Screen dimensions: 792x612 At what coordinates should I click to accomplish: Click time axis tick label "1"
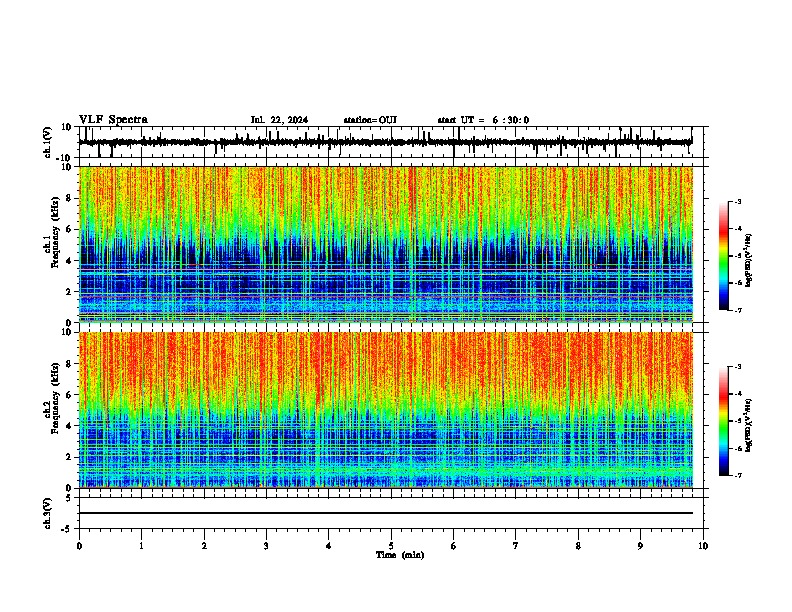point(141,546)
